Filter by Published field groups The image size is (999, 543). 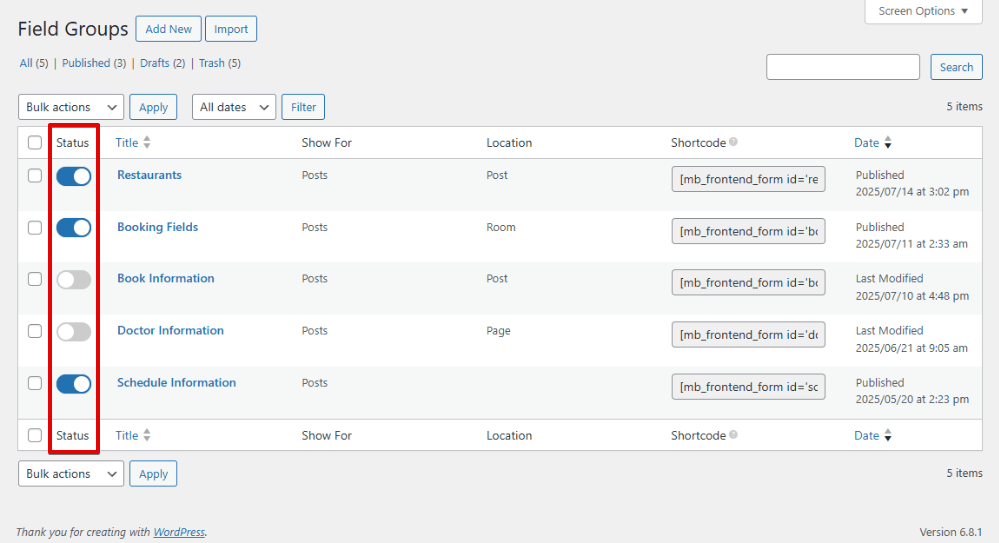[x=86, y=63]
